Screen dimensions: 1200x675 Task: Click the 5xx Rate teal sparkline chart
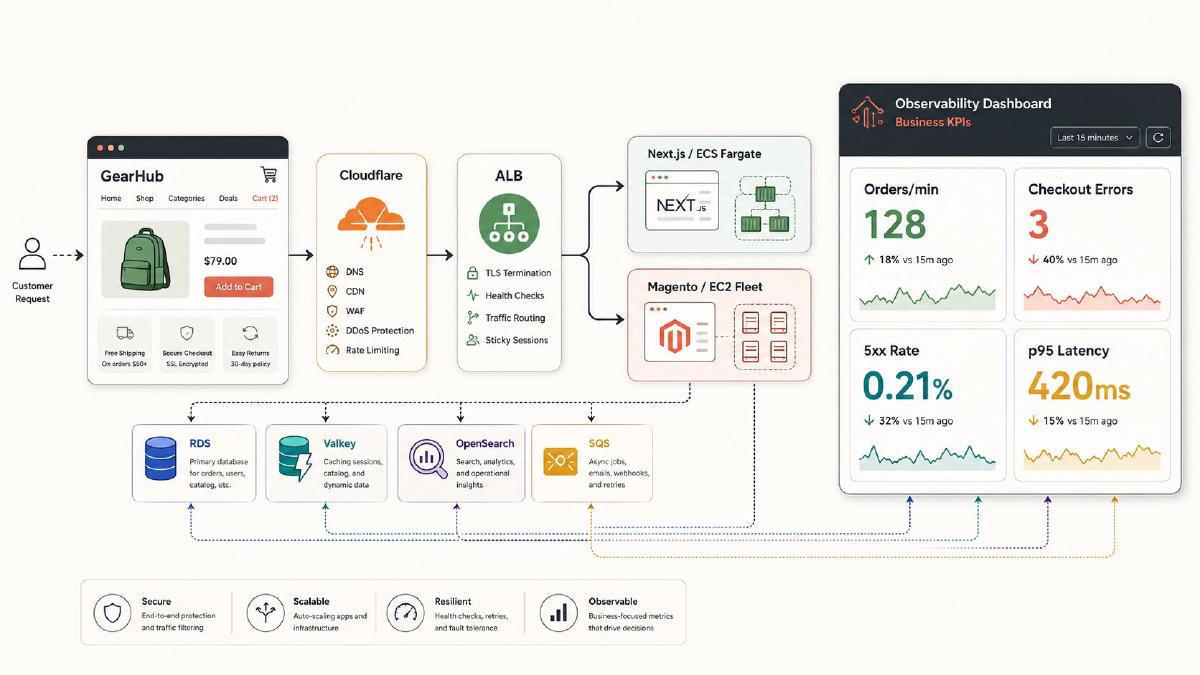click(928, 457)
